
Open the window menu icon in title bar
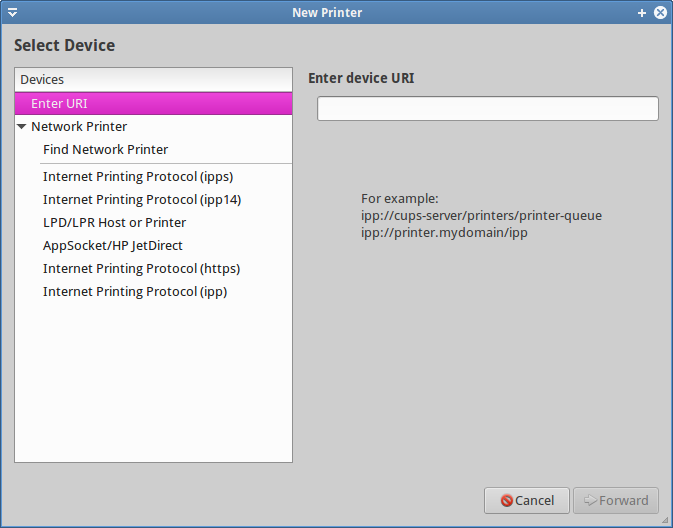(12, 13)
